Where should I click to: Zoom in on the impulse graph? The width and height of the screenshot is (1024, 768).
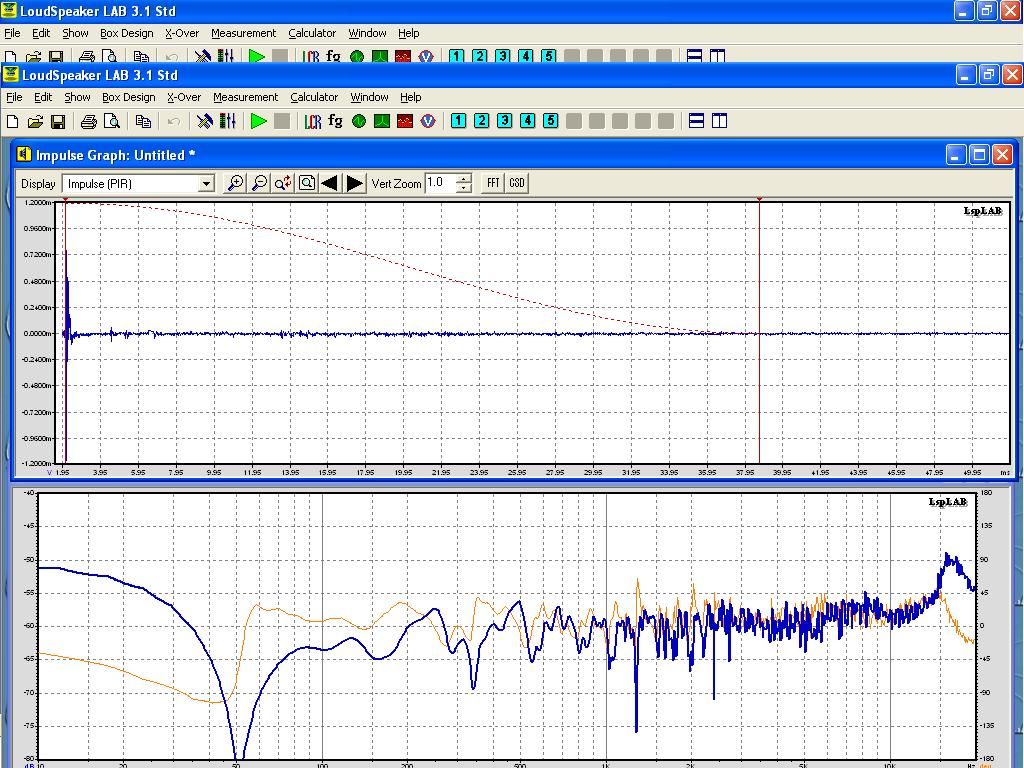tap(234, 184)
